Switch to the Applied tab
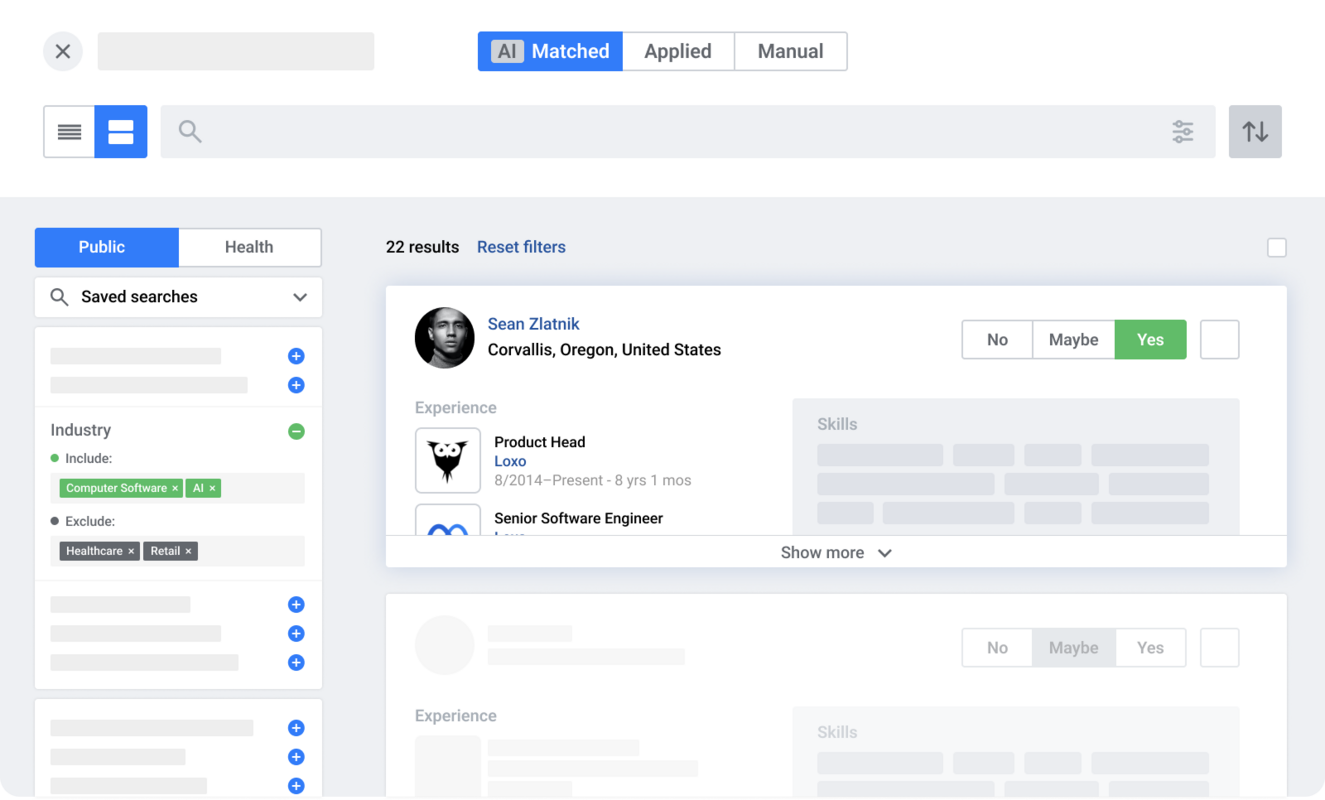The image size is (1325, 800). tap(678, 51)
